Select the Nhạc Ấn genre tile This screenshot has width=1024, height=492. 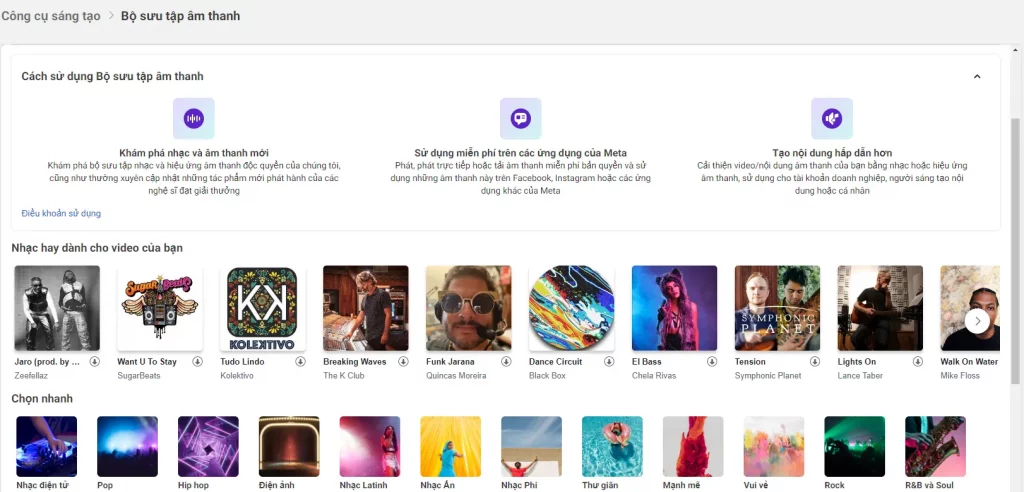(451, 446)
